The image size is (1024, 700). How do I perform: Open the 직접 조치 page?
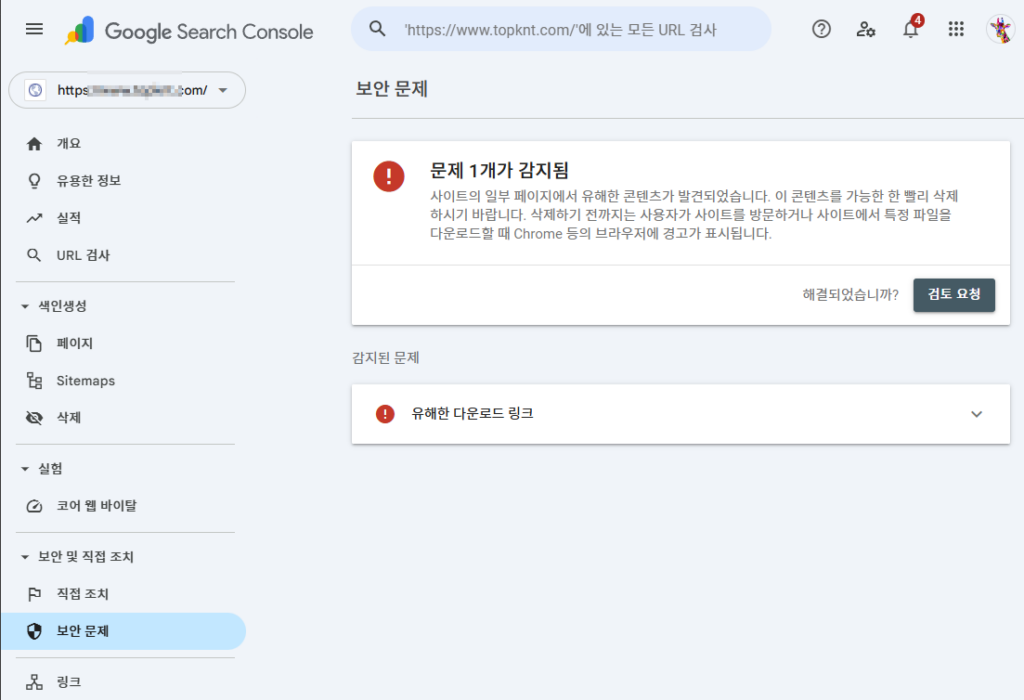[82, 594]
